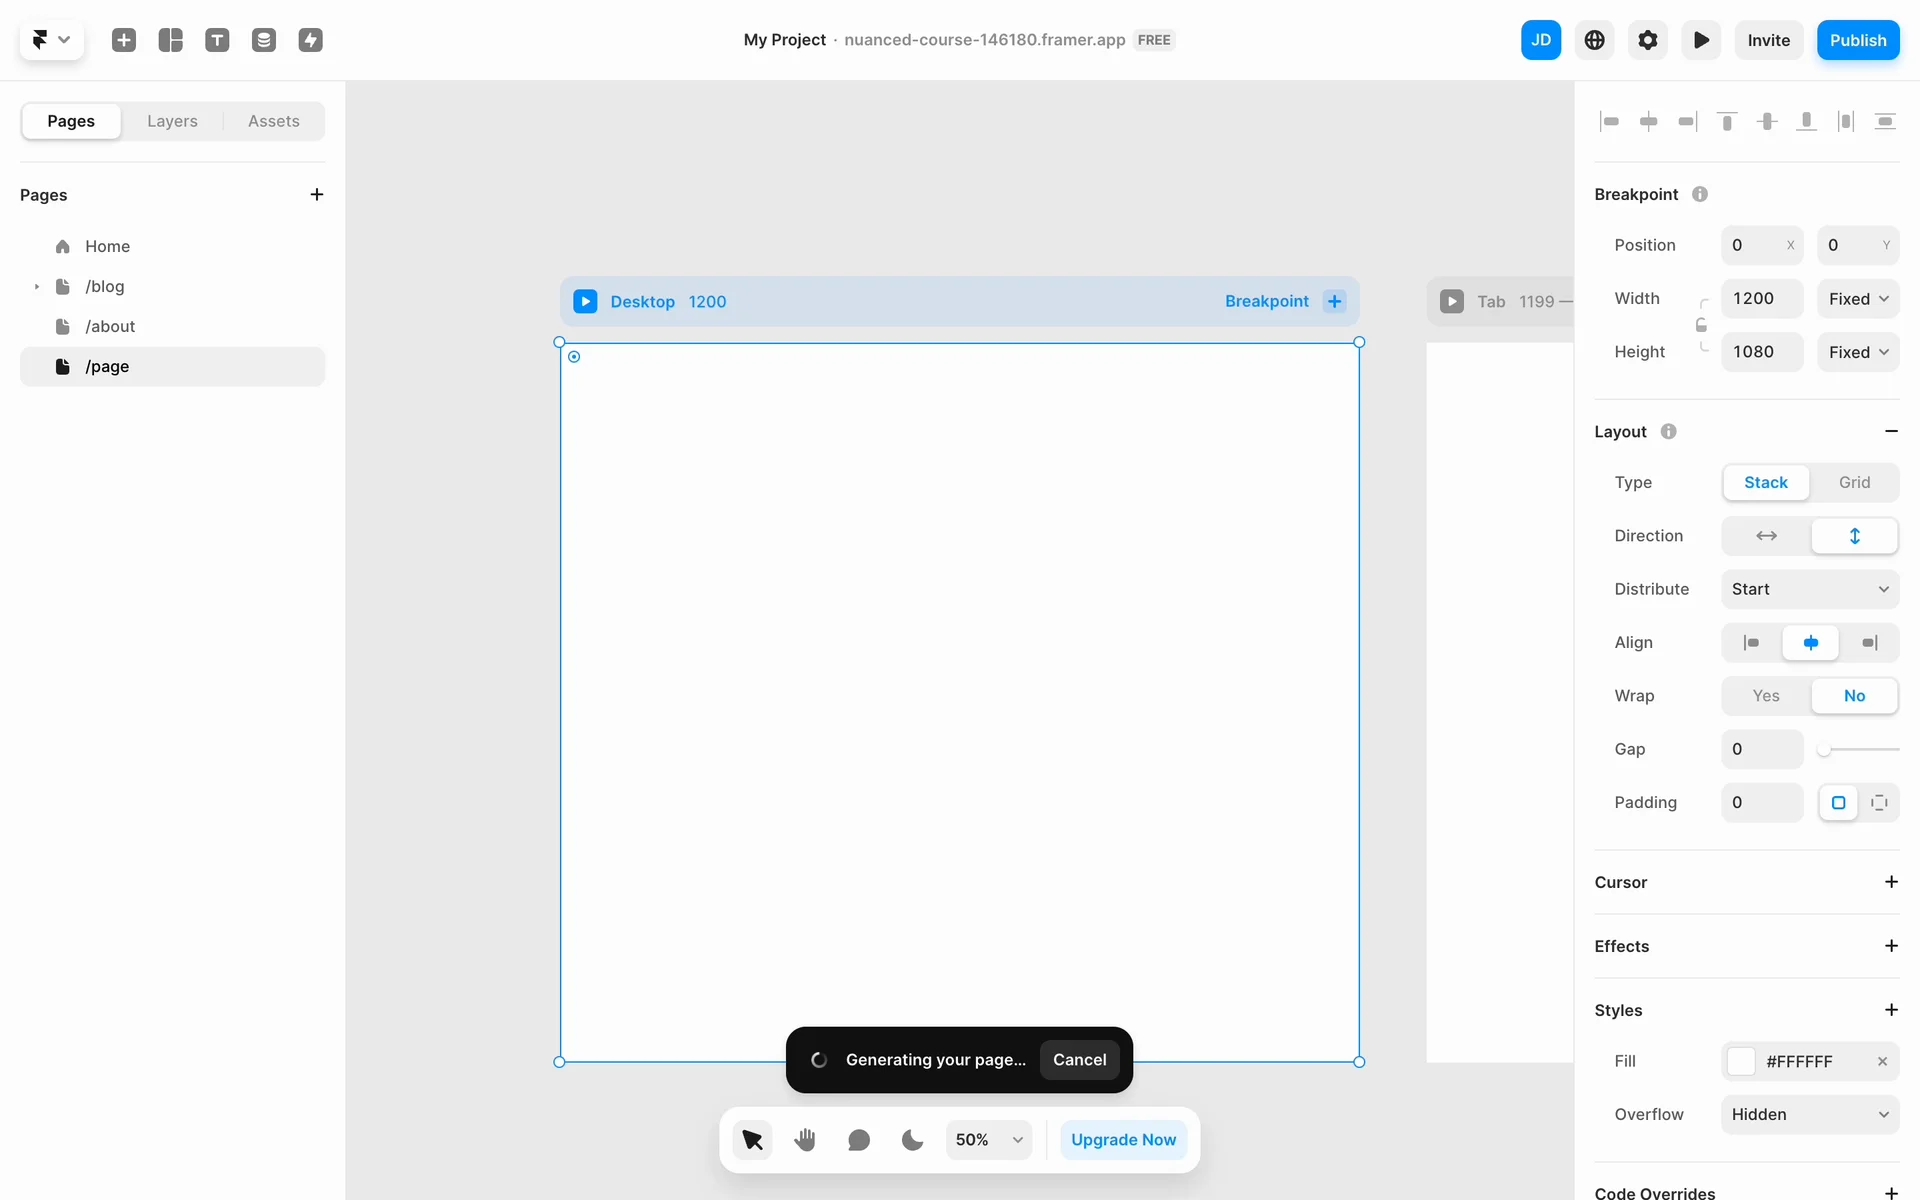This screenshot has width=1920, height=1200.
Task: Set layout type to Grid
Action: 1854,482
